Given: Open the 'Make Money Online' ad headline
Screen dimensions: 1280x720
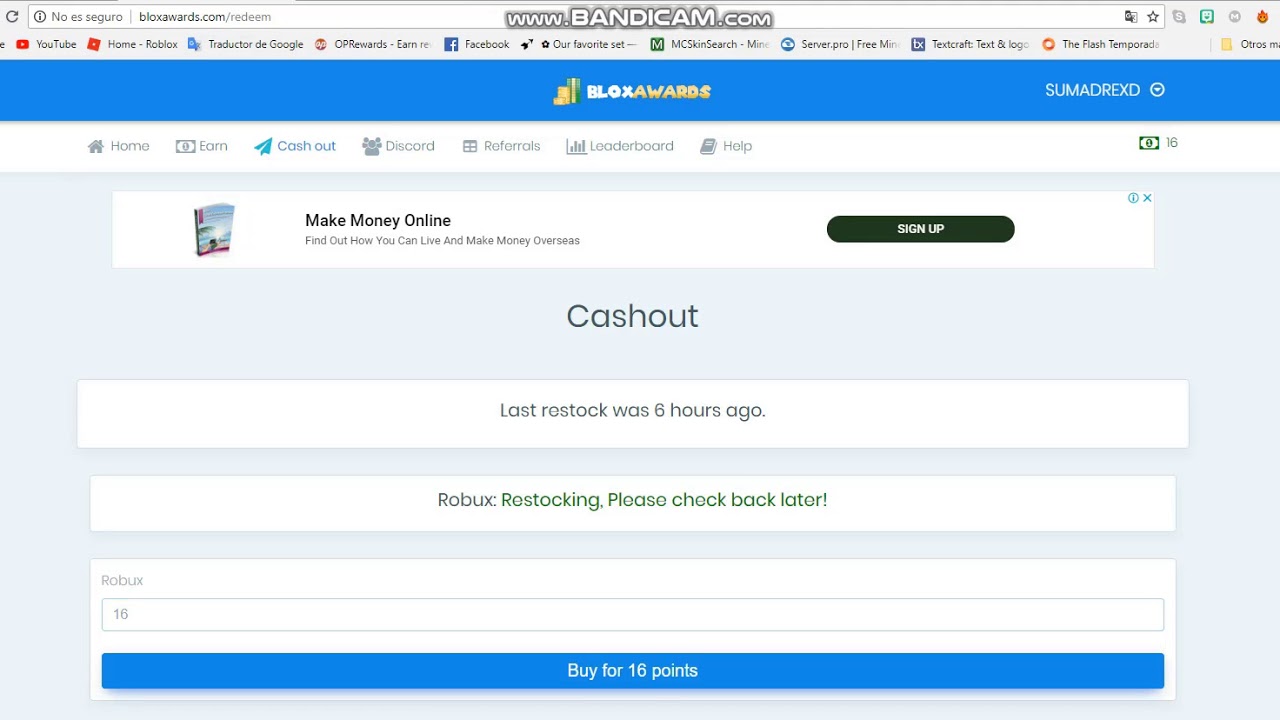Looking at the screenshot, I should 378,220.
